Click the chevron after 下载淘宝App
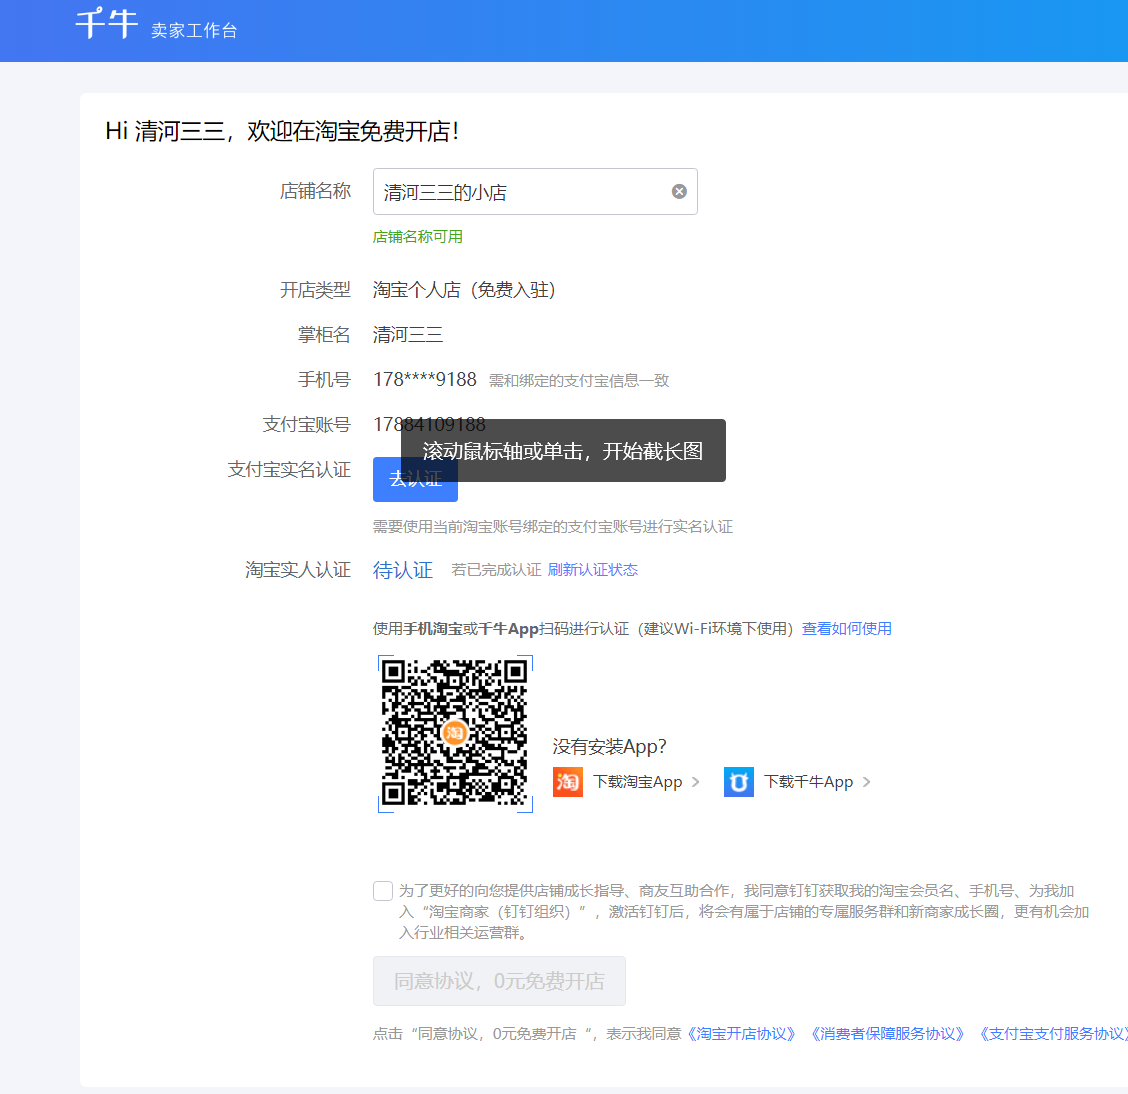This screenshot has height=1094, width=1128. point(696,782)
